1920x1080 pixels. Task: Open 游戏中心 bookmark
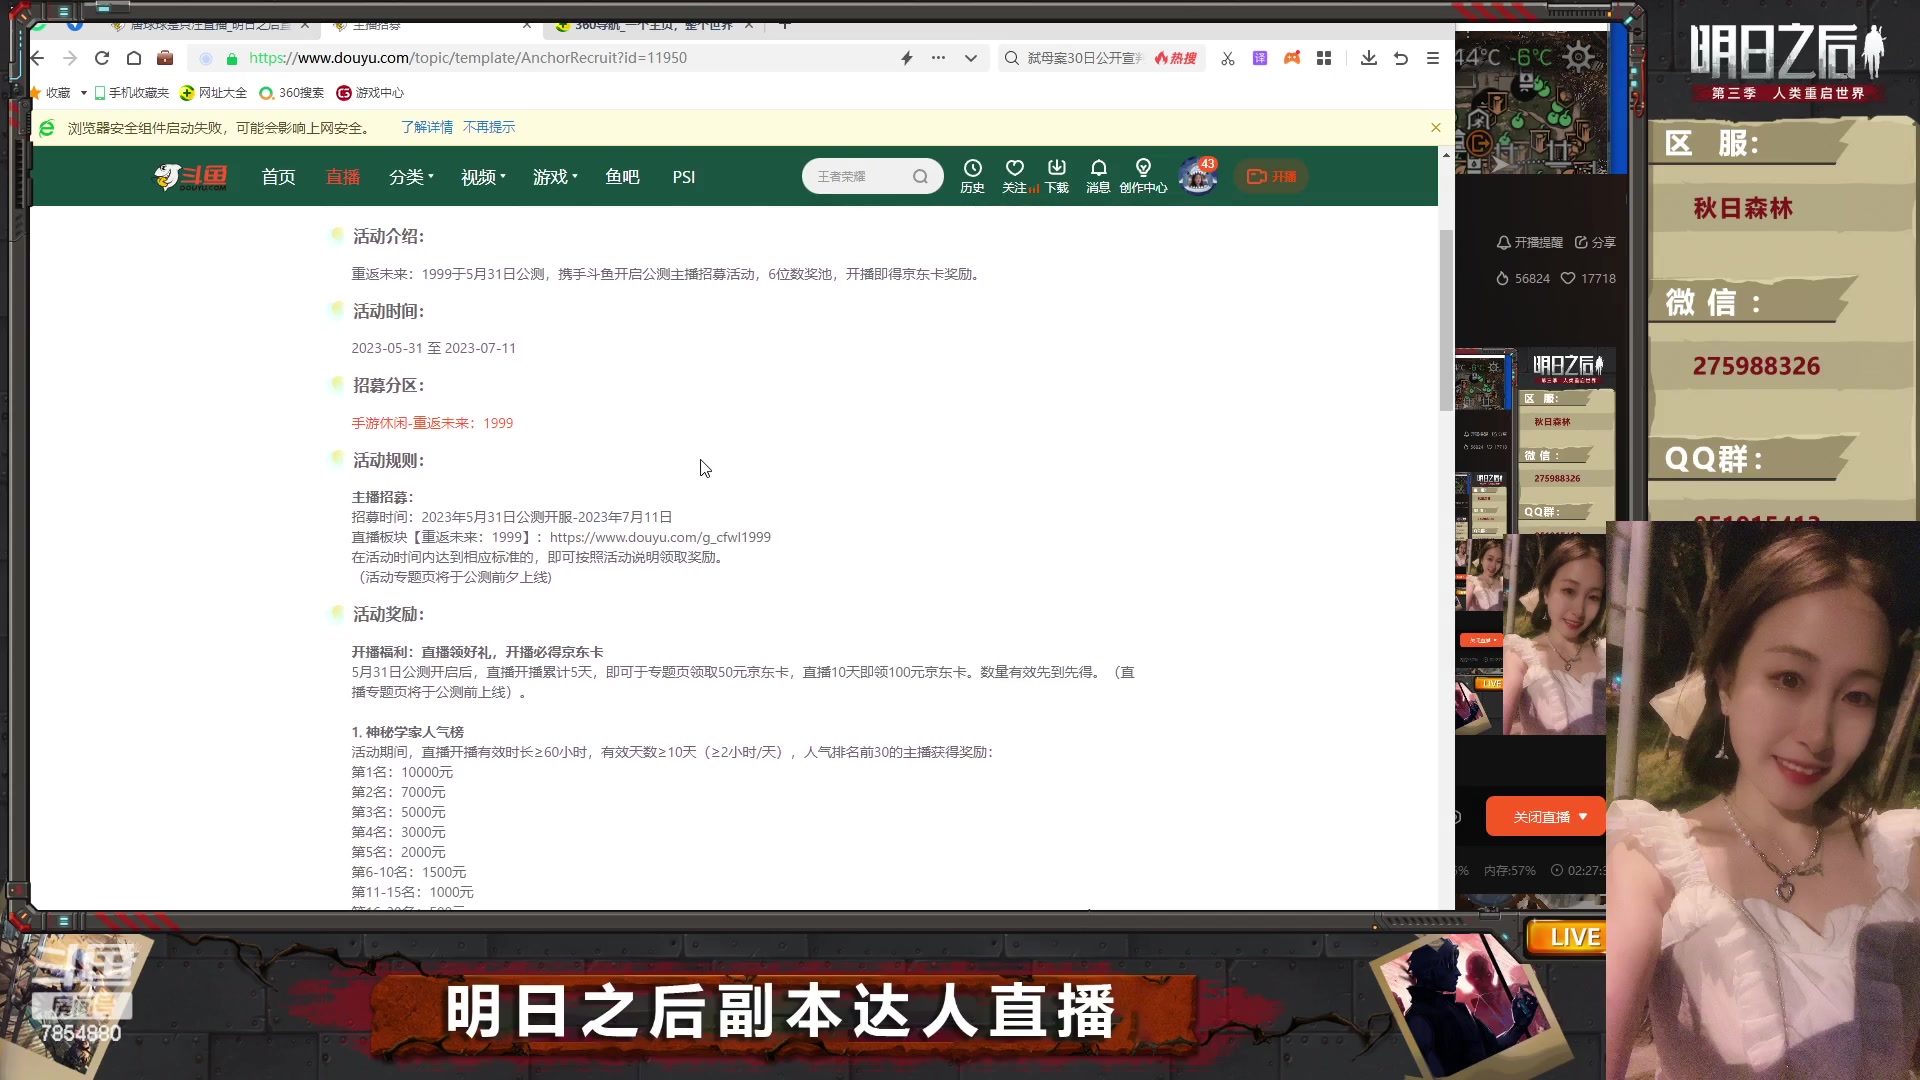tap(370, 93)
